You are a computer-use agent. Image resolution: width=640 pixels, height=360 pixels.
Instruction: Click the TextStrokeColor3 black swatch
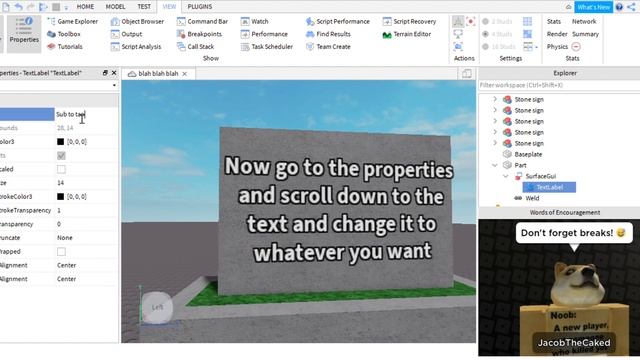tap(60, 196)
